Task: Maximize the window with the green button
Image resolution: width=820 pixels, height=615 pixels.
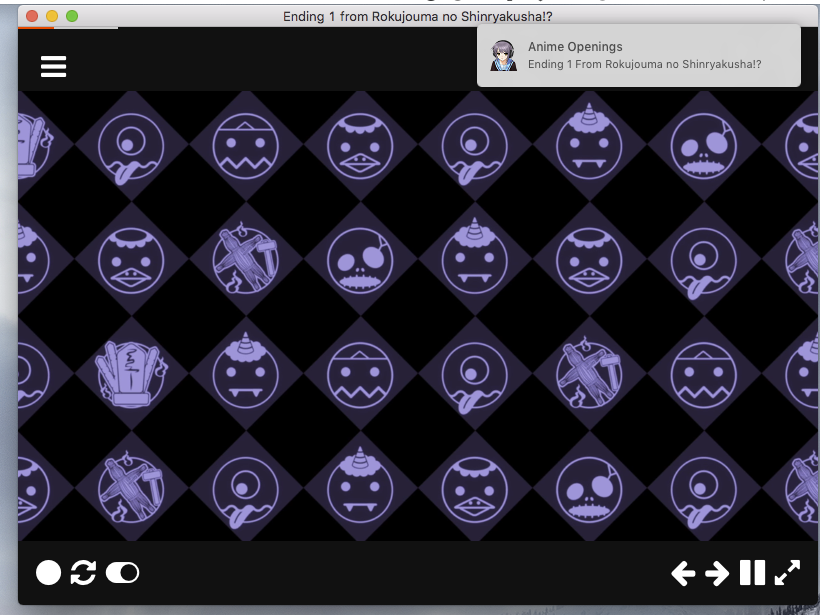Action: tap(72, 16)
